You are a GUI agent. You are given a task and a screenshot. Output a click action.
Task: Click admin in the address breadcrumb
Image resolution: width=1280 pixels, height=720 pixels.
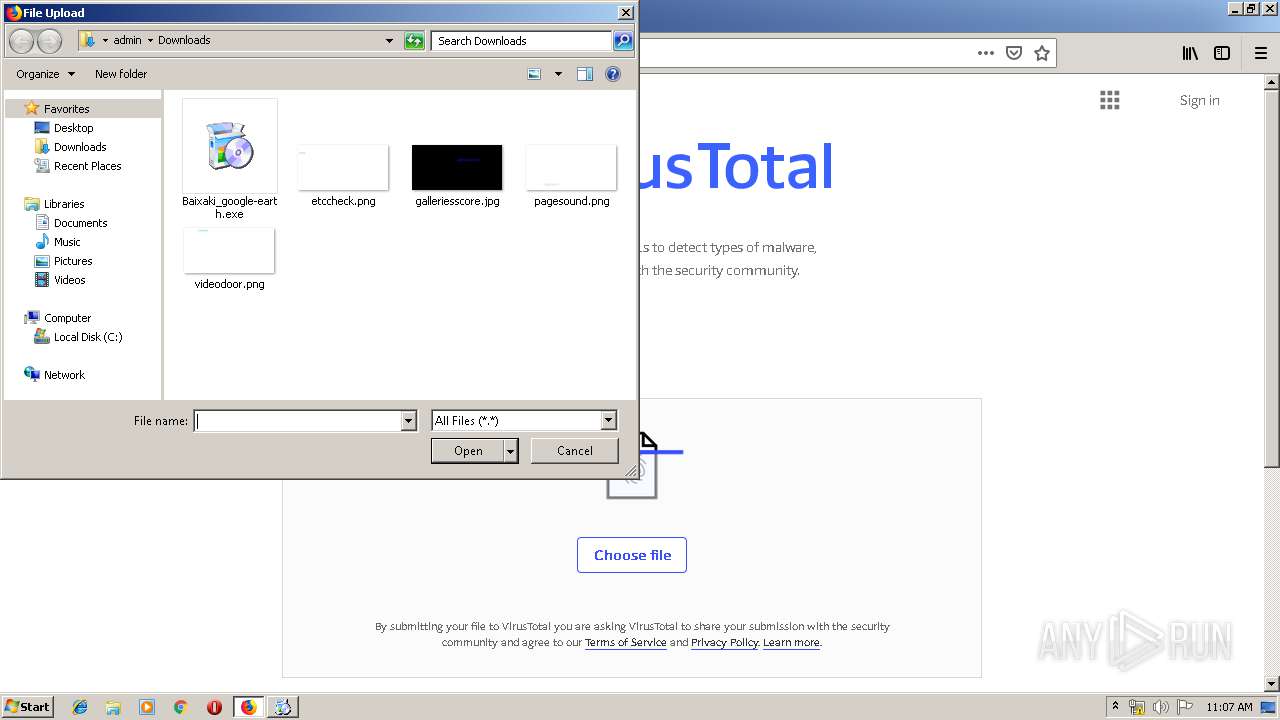127,41
